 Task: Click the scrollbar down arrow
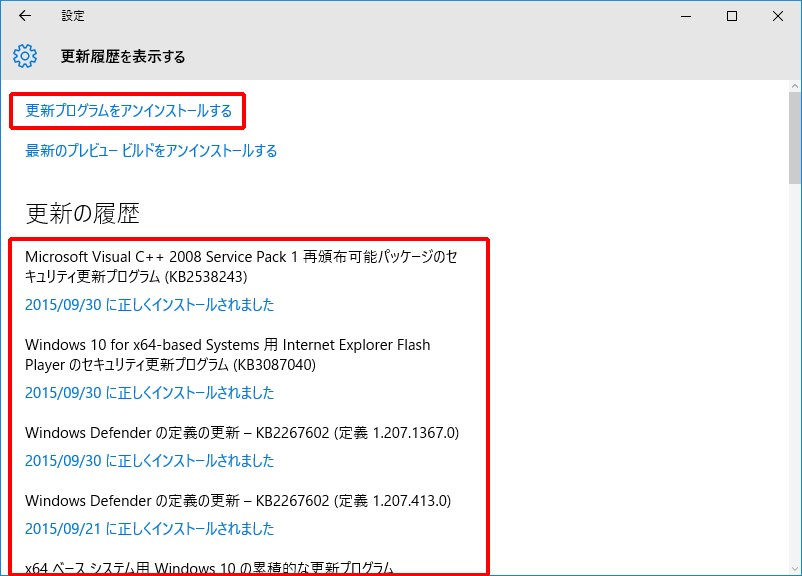pyautogui.click(x=795, y=569)
